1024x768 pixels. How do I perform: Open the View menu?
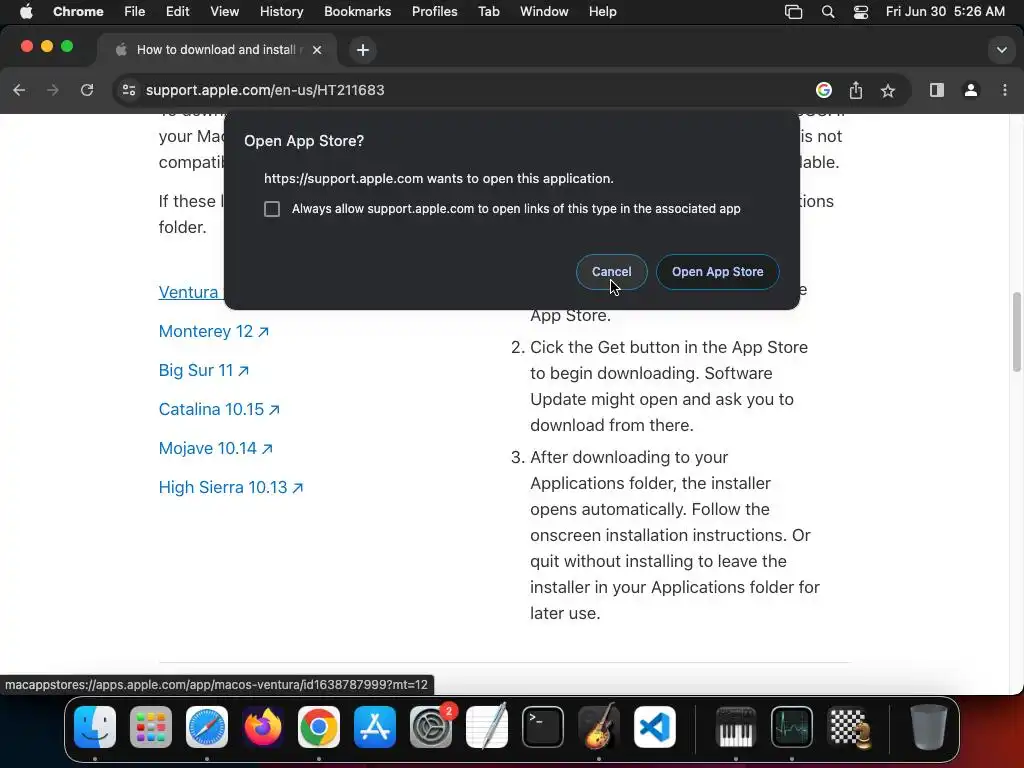coord(225,12)
